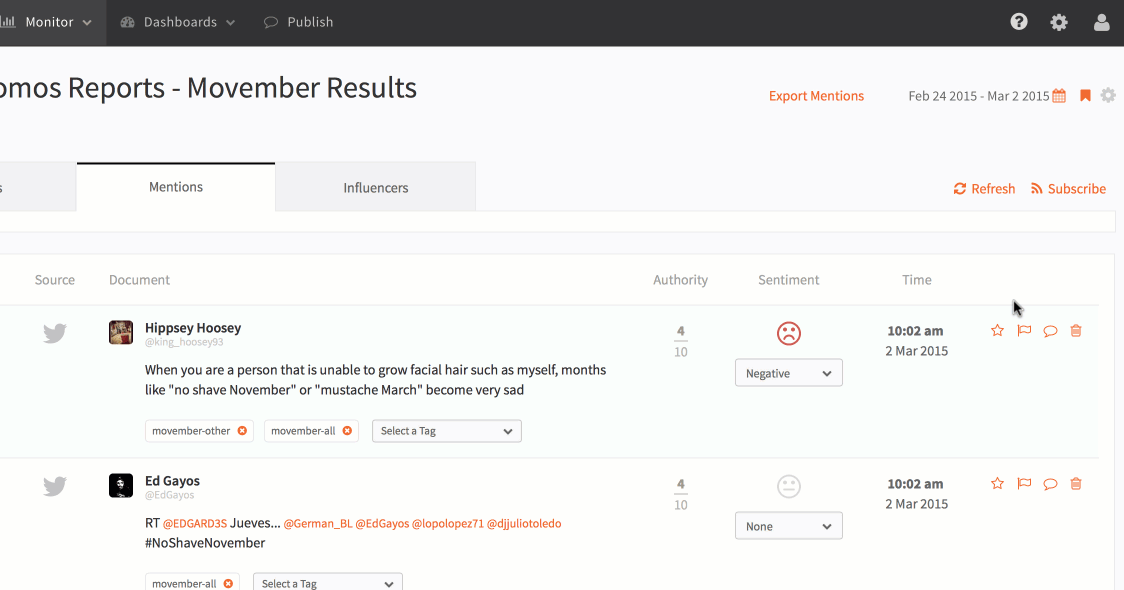Open the None sentiment dropdown

(x=789, y=526)
